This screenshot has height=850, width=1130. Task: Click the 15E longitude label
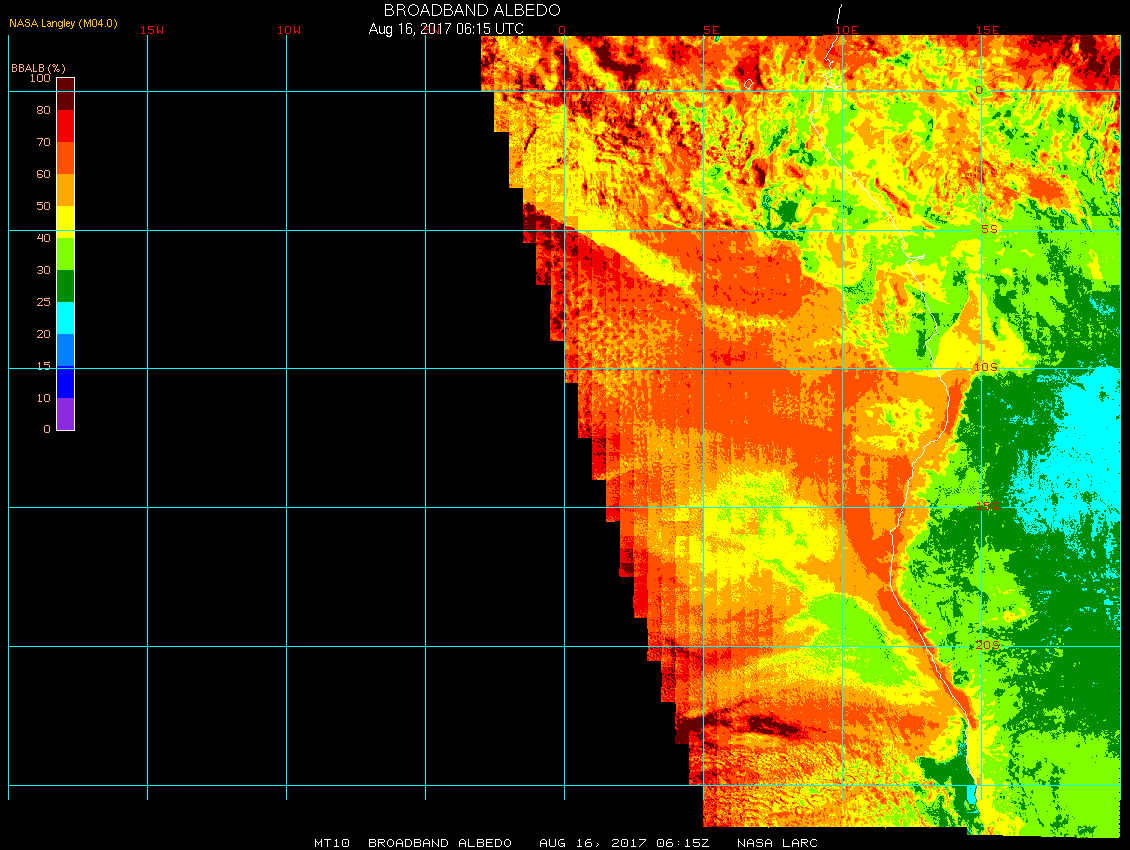[x=988, y=30]
